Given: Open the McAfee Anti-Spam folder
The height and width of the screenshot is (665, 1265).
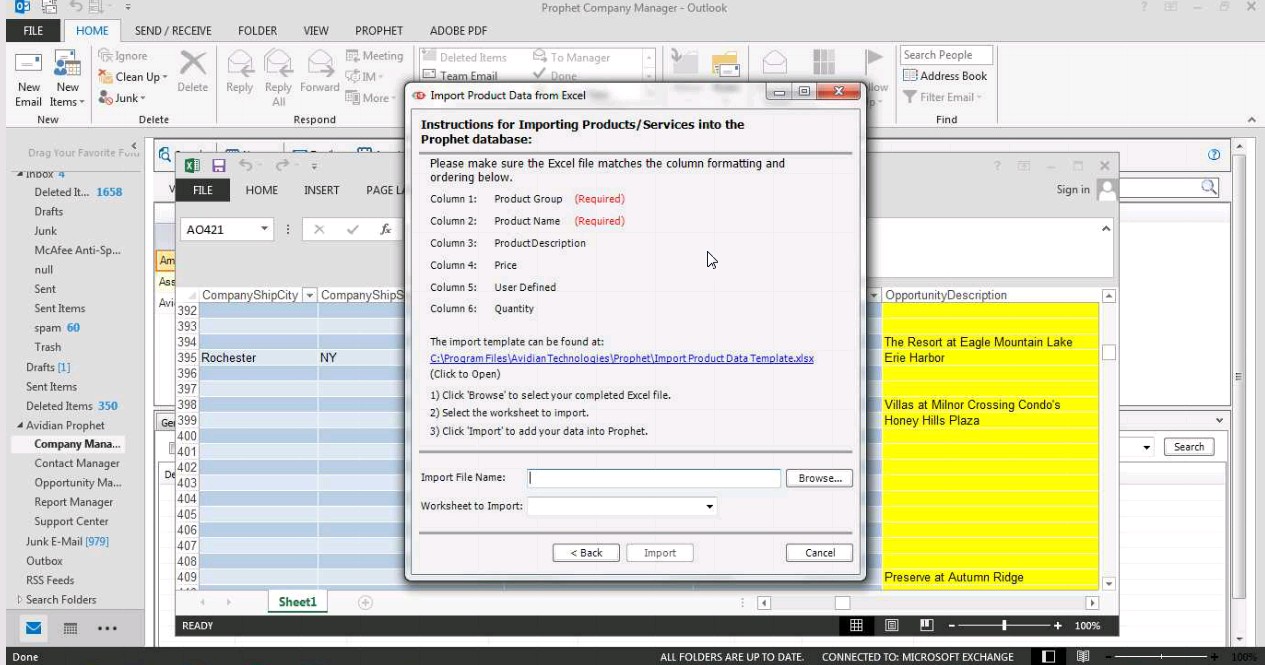Looking at the screenshot, I should tap(77, 250).
